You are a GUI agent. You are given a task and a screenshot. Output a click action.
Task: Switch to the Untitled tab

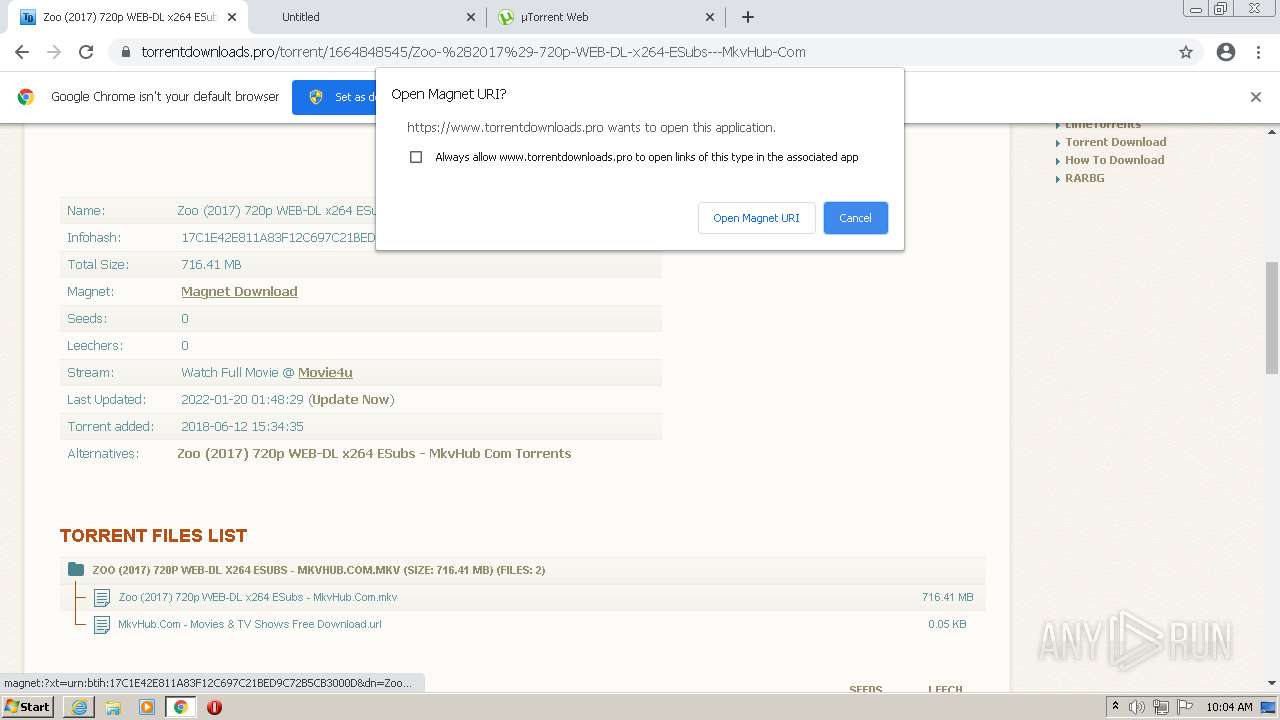[366, 17]
